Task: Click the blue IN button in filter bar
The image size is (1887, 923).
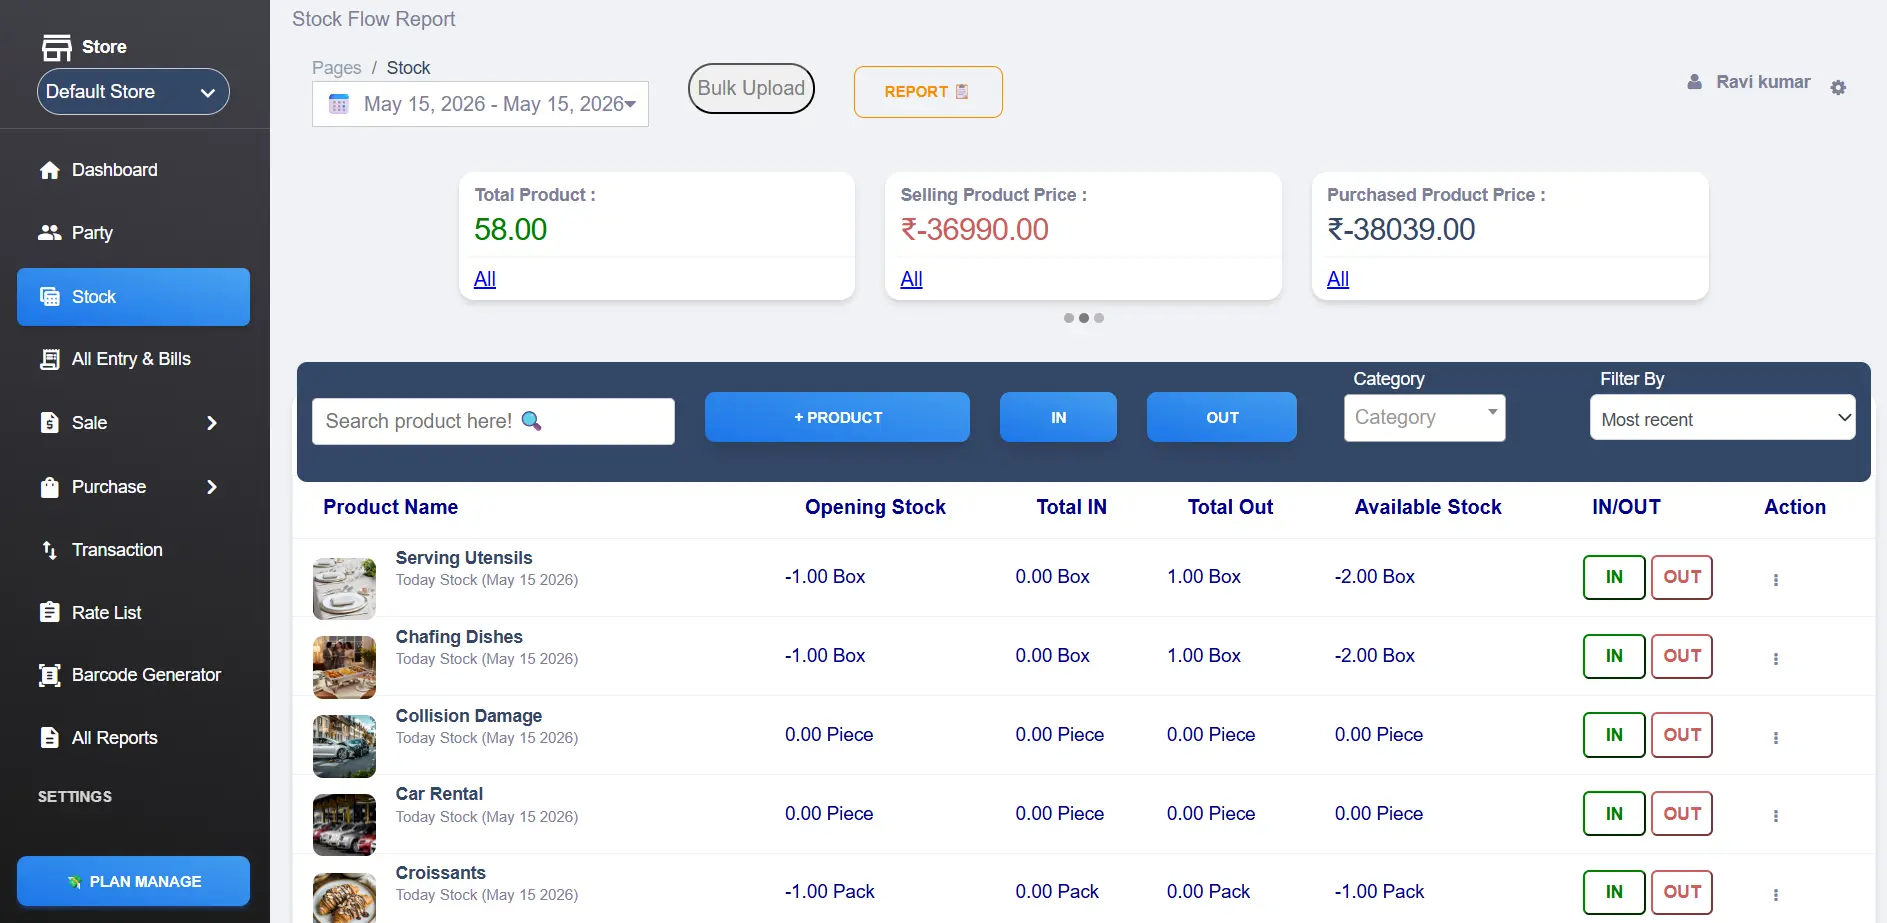Action: tap(1058, 417)
